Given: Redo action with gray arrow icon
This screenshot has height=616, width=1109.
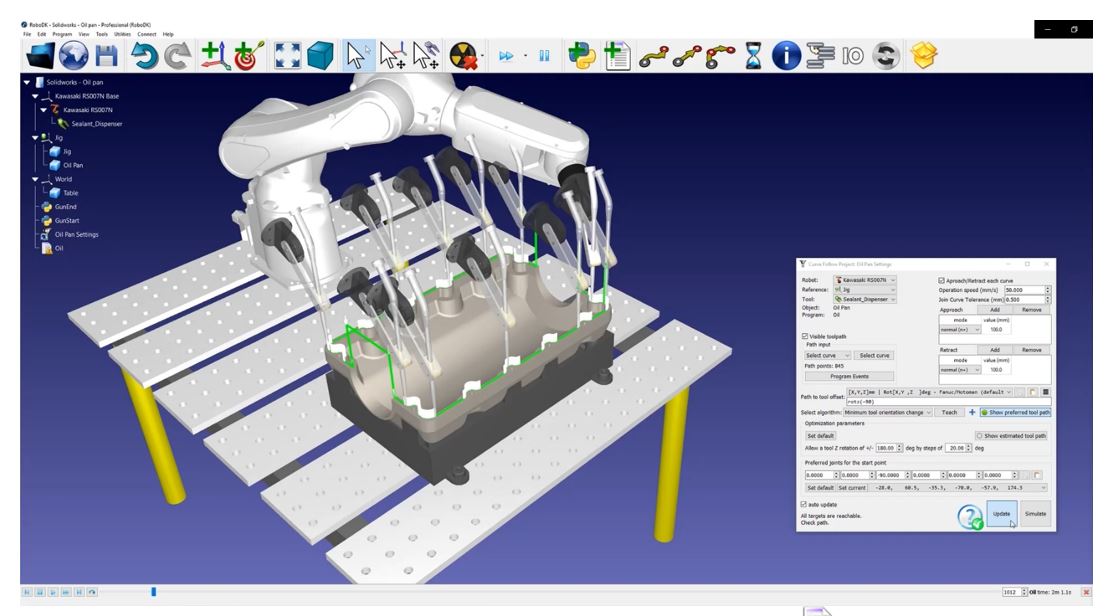Looking at the screenshot, I should point(177,56).
